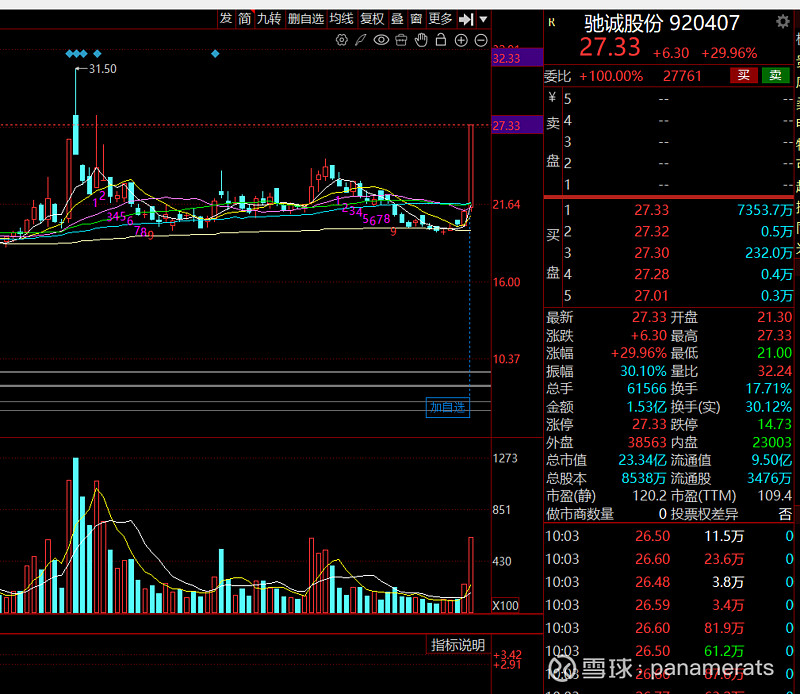This screenshot has width=800, height=694.
Task: Zoom out with the minus circle icon
Action: (481, 40)
